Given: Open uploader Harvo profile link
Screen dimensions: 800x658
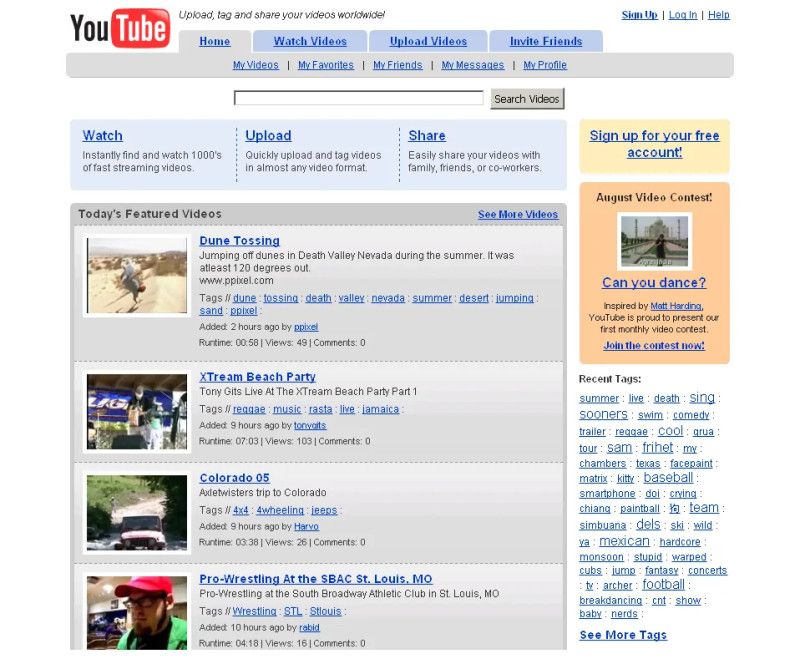Looking at the screenshot, I should 306,526.
